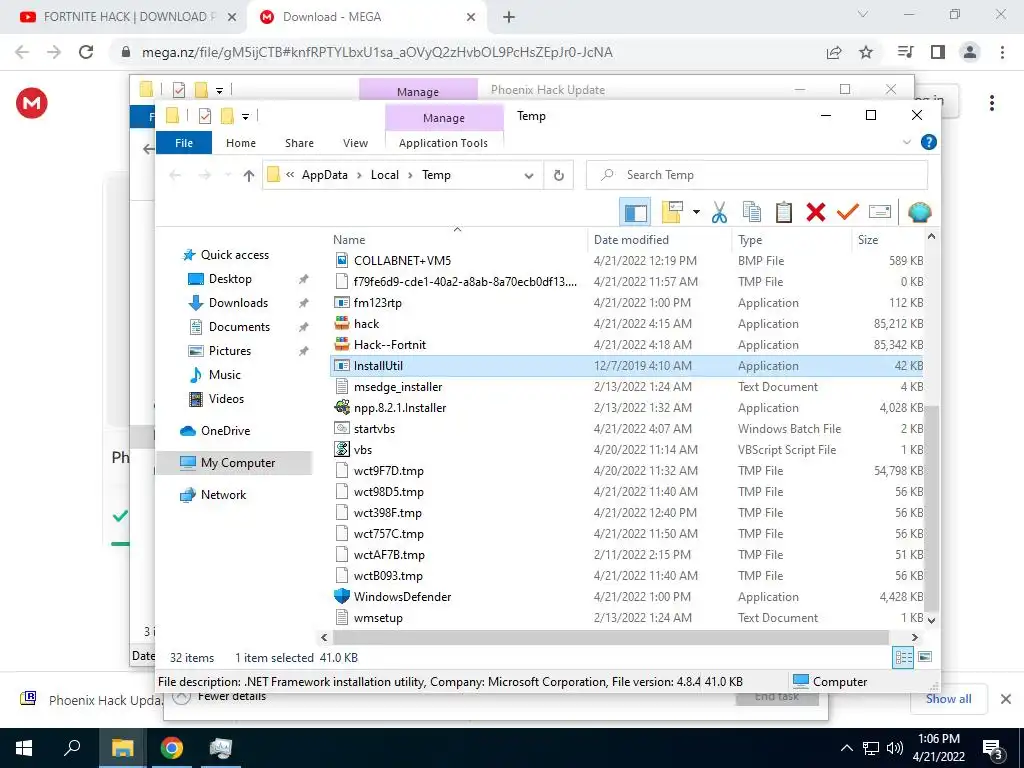Screen dimensions: 1024x768
Task: Open the Share ribbon tab
Action: (299, 143)
